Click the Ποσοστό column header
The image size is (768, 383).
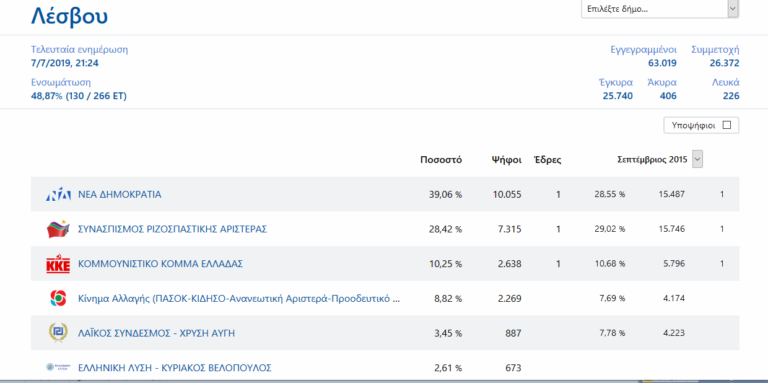click(x=441, y=160)
